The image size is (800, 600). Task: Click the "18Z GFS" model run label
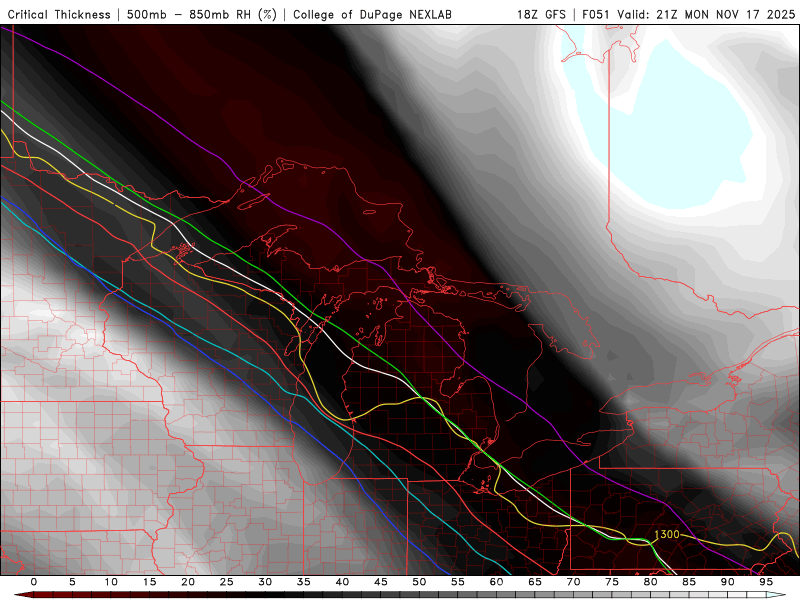point(541,14)
